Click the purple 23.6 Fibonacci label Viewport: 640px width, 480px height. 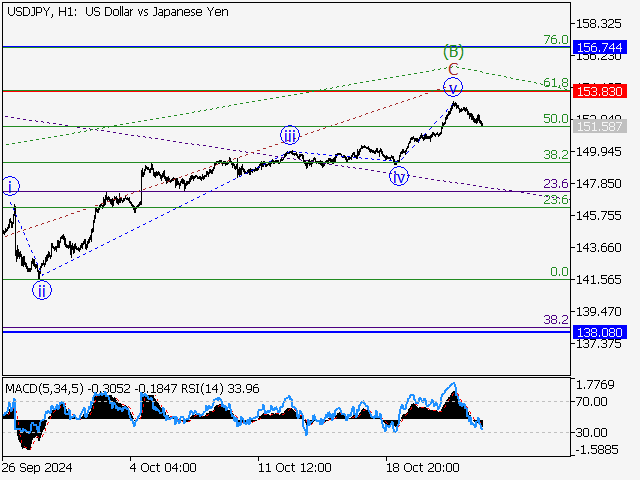coord(556,184)
